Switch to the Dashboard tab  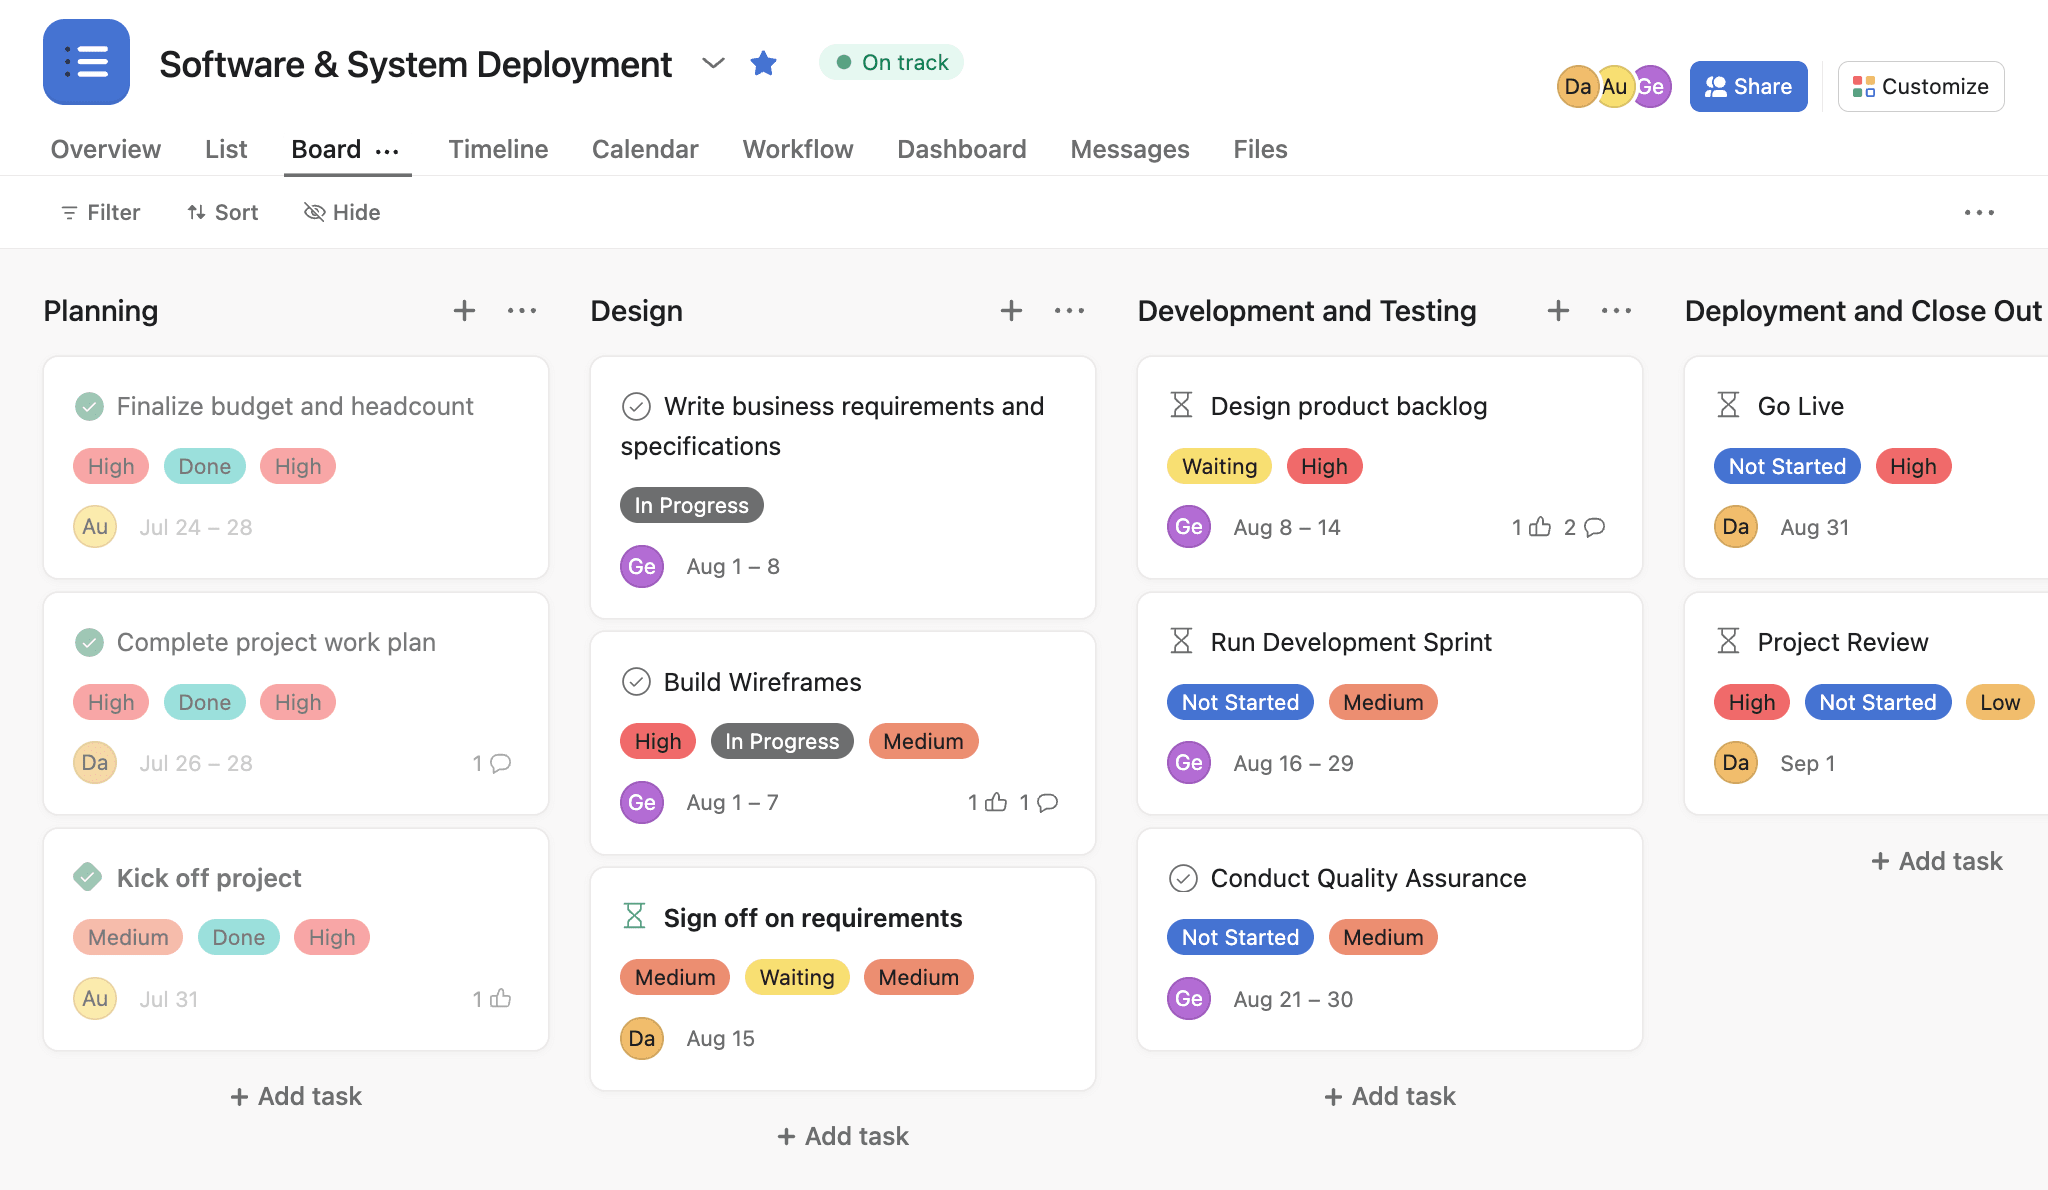click(x=962, y=146)
